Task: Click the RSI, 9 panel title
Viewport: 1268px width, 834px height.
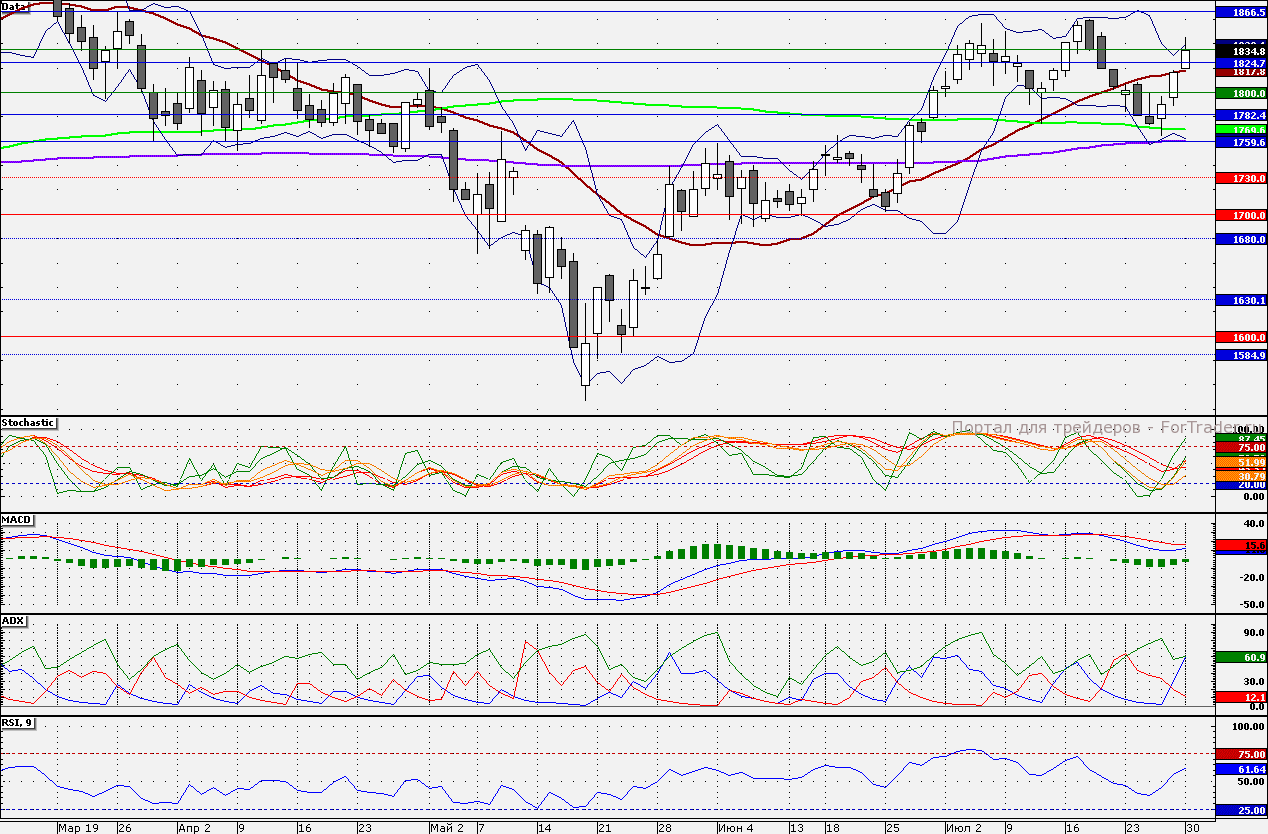Action: (x=19, y=721)
